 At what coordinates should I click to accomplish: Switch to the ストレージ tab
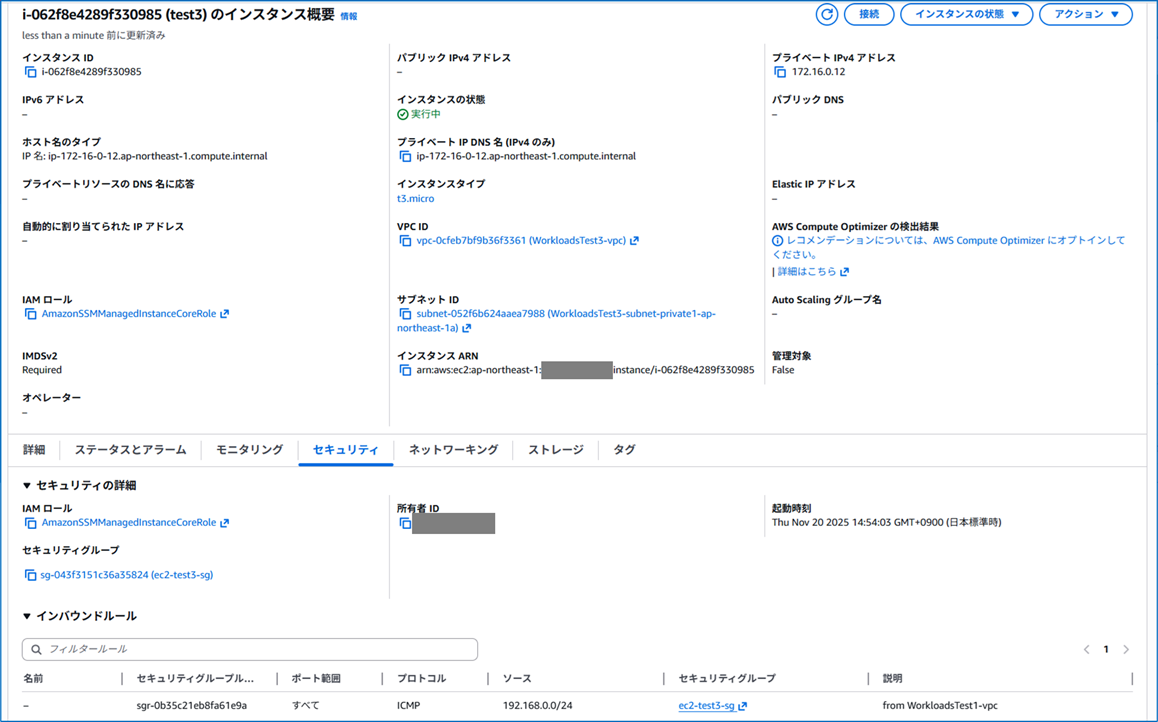tap(555, 449)
